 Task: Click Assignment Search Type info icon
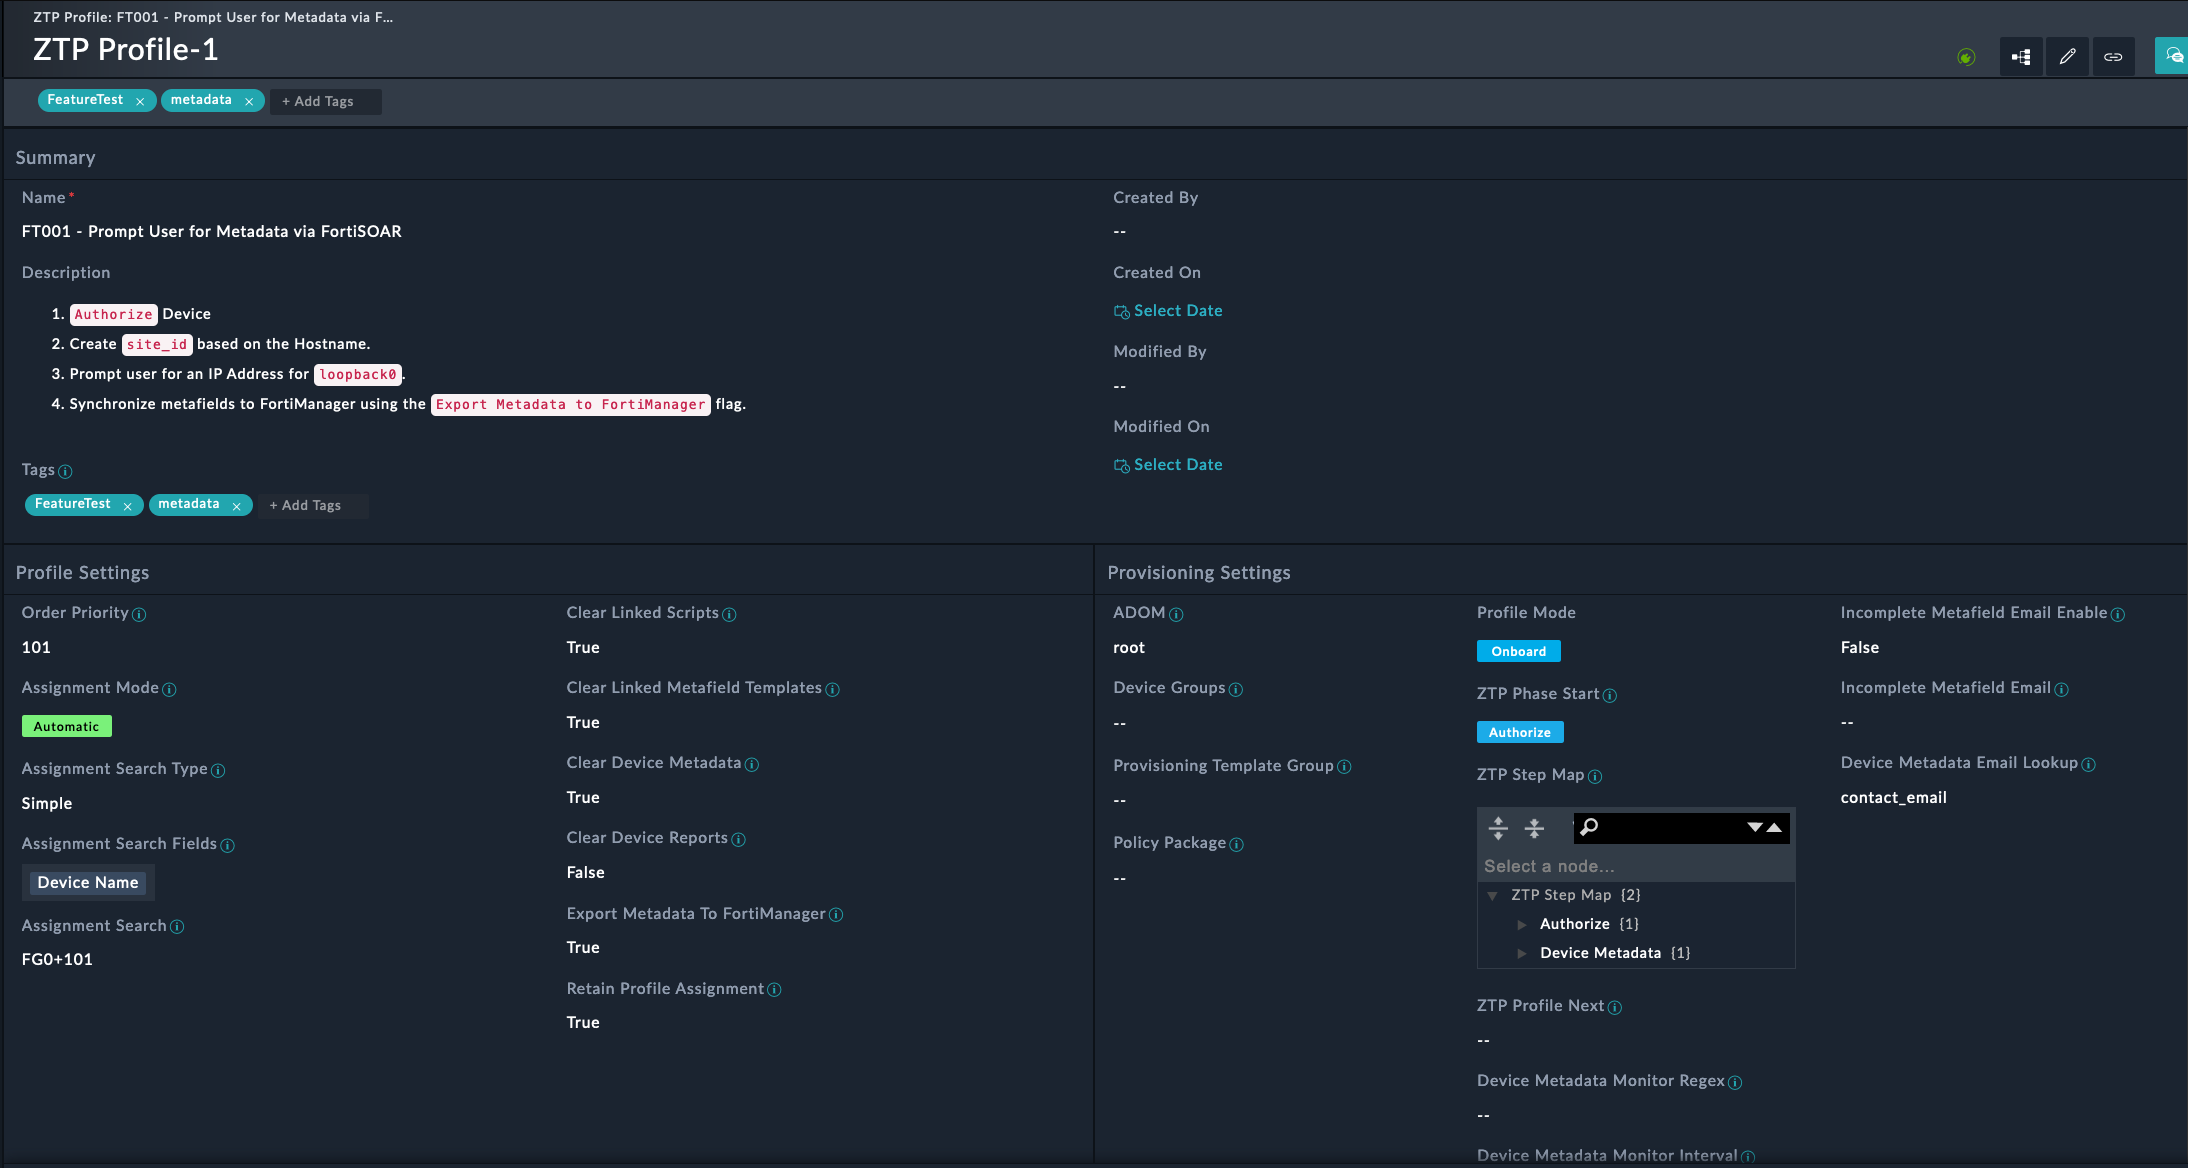pos(218,771)
